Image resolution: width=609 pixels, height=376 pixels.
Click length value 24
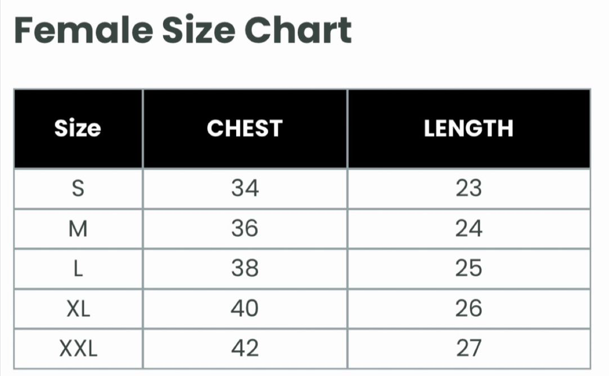(469, 228)
